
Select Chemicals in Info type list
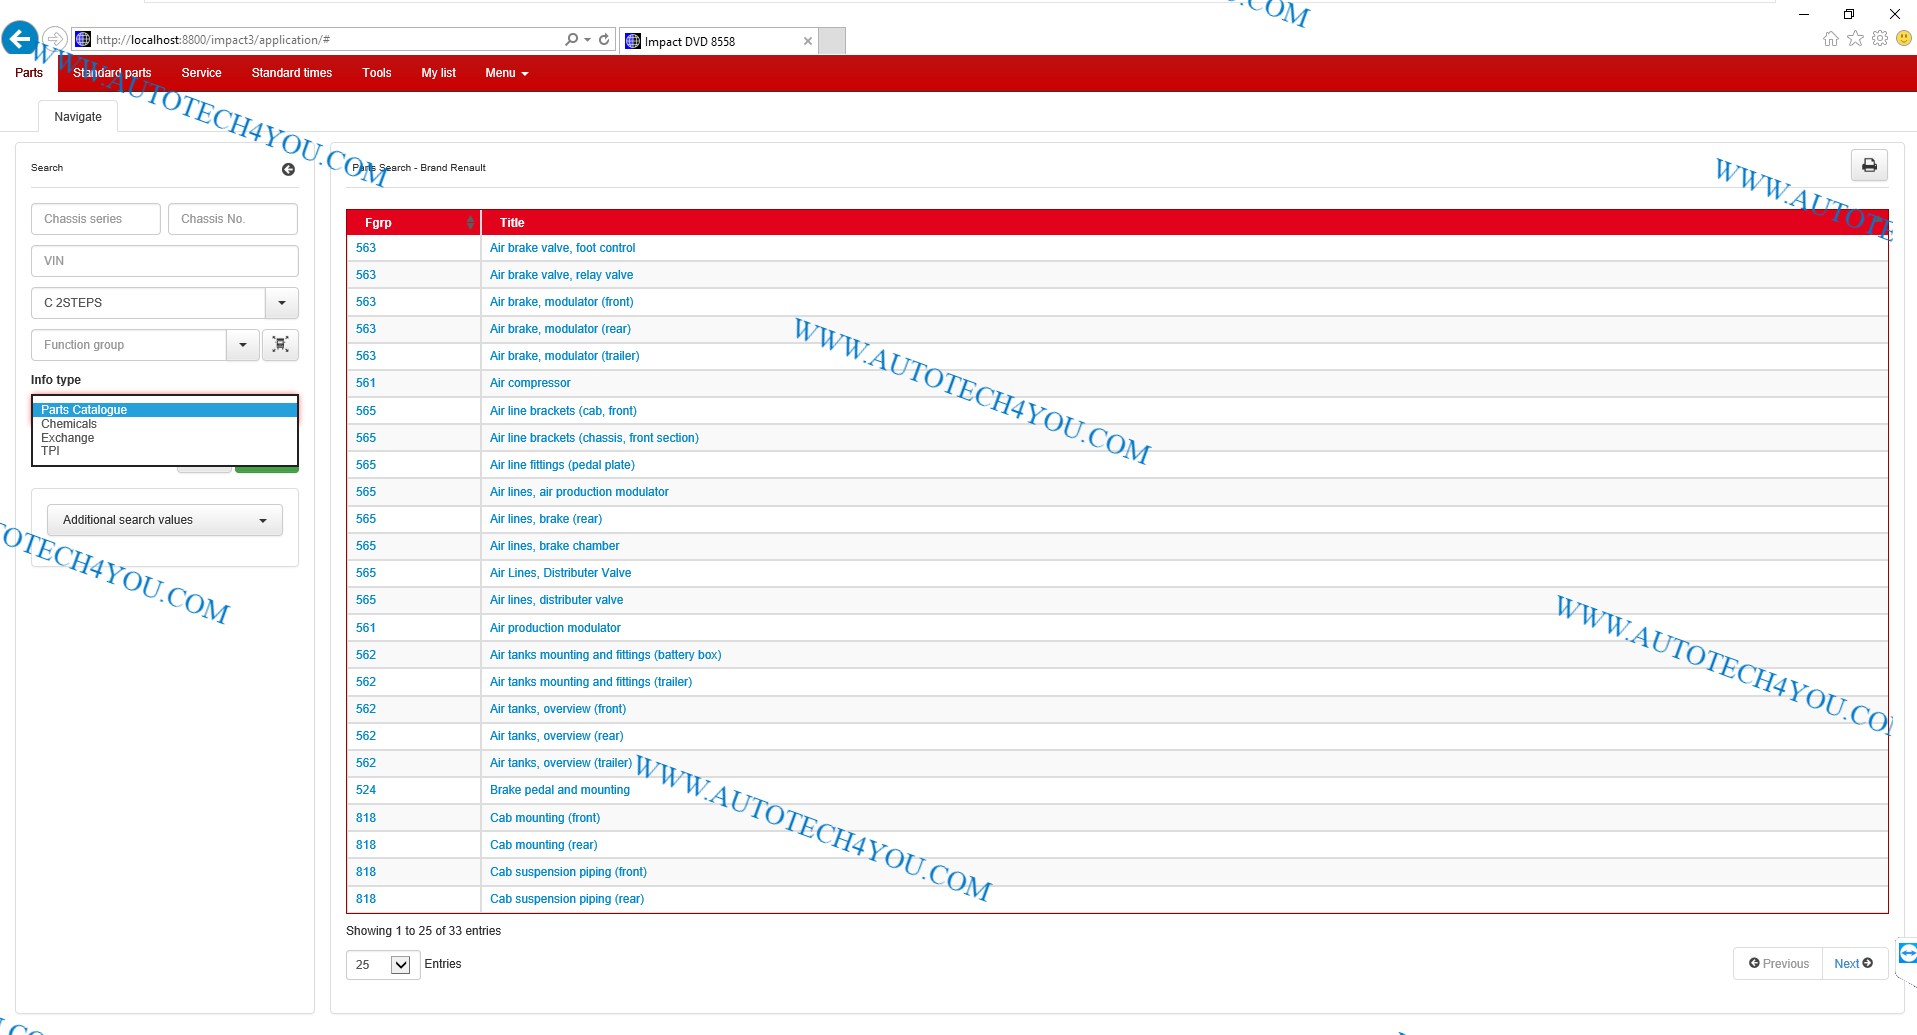tap(69, 424)
